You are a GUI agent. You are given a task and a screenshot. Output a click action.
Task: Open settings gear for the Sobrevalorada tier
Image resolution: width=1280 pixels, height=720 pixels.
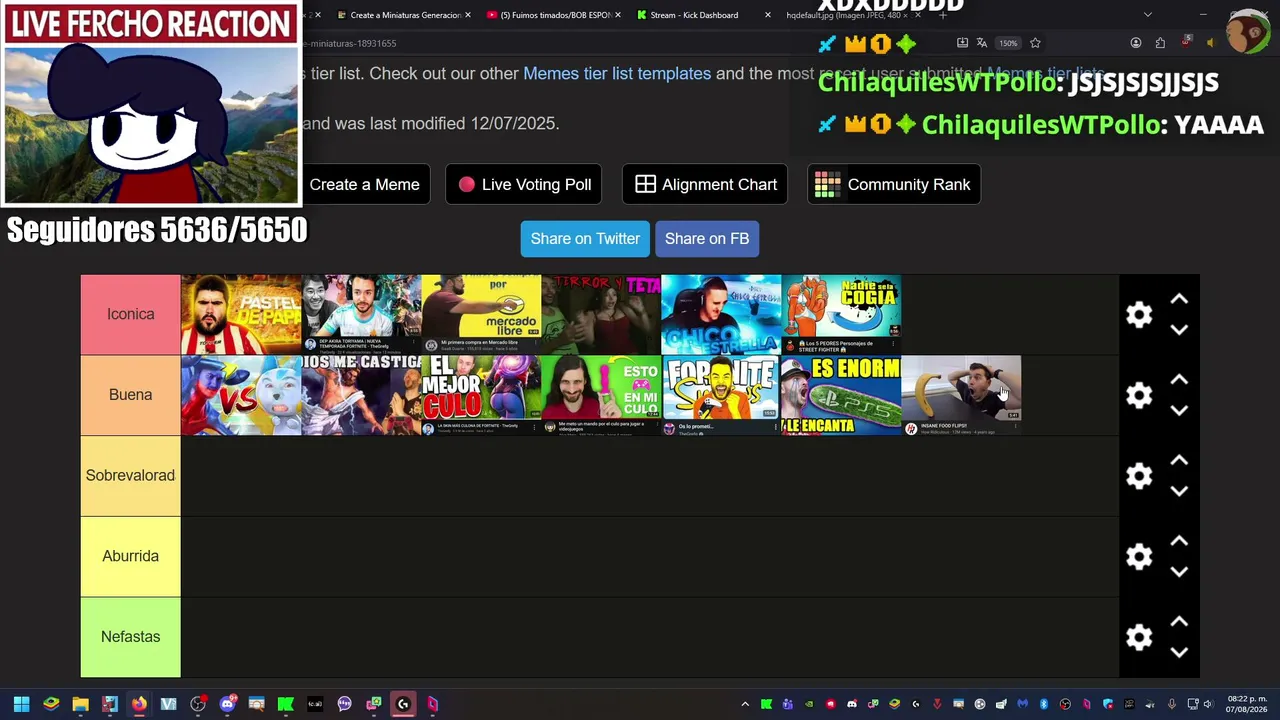(x=1139, y=476)
